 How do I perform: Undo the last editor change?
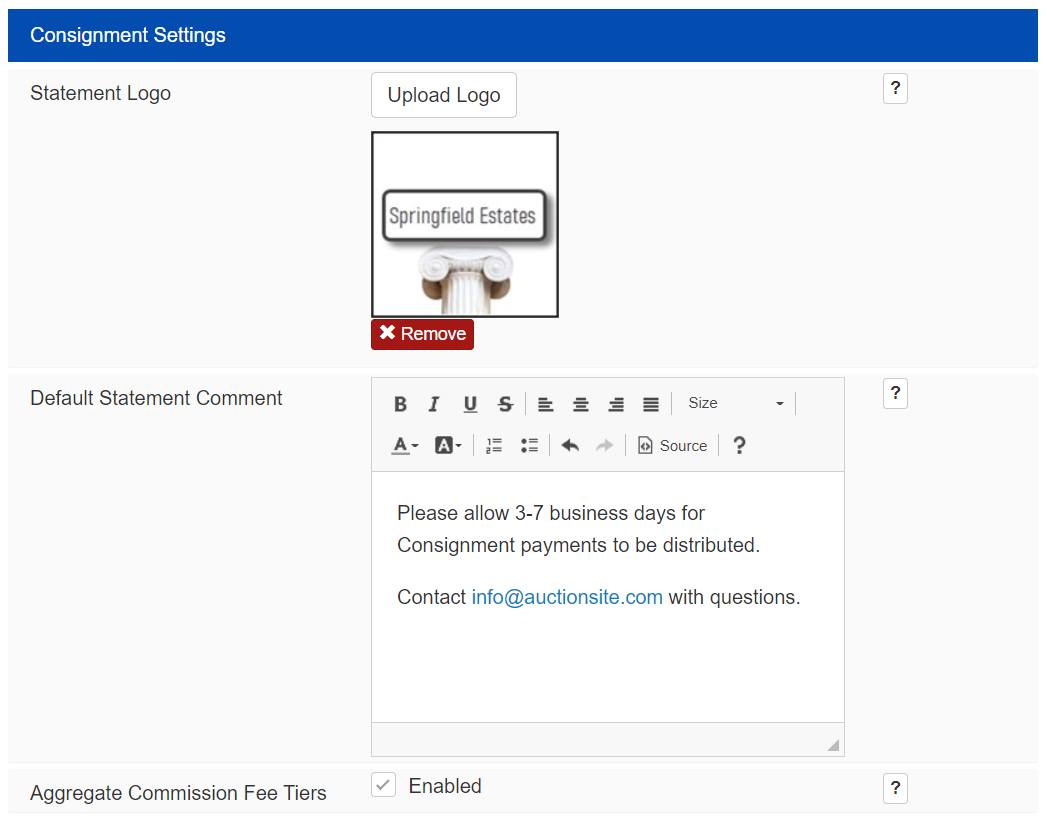pyautogui.click(x=570, y=445)
